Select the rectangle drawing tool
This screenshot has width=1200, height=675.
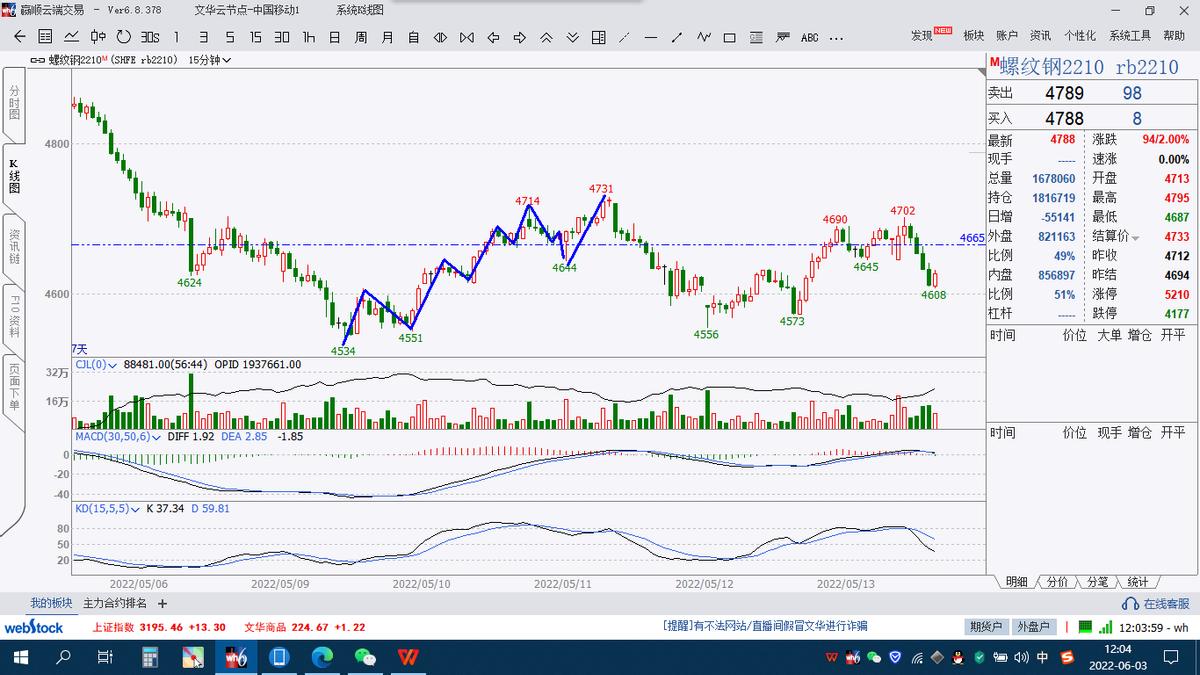point(730,37)
